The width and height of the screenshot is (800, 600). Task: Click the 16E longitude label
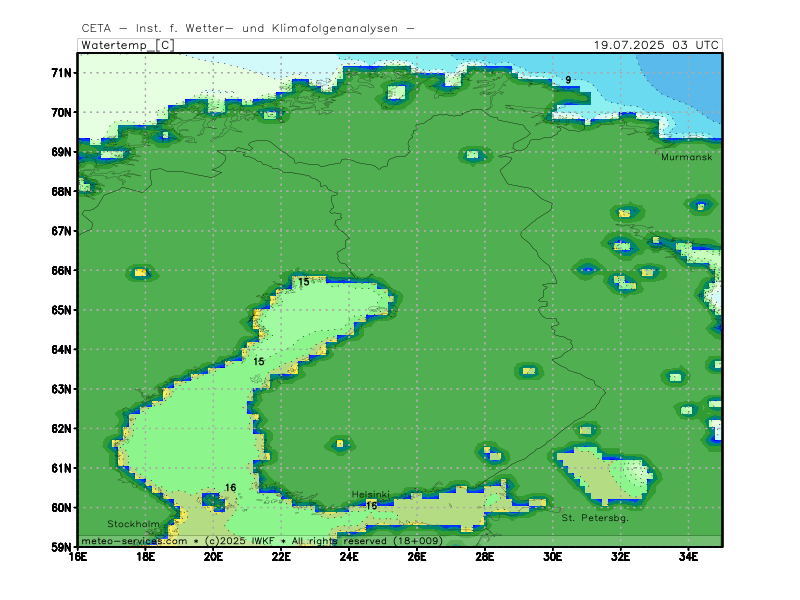coord(78,556)
